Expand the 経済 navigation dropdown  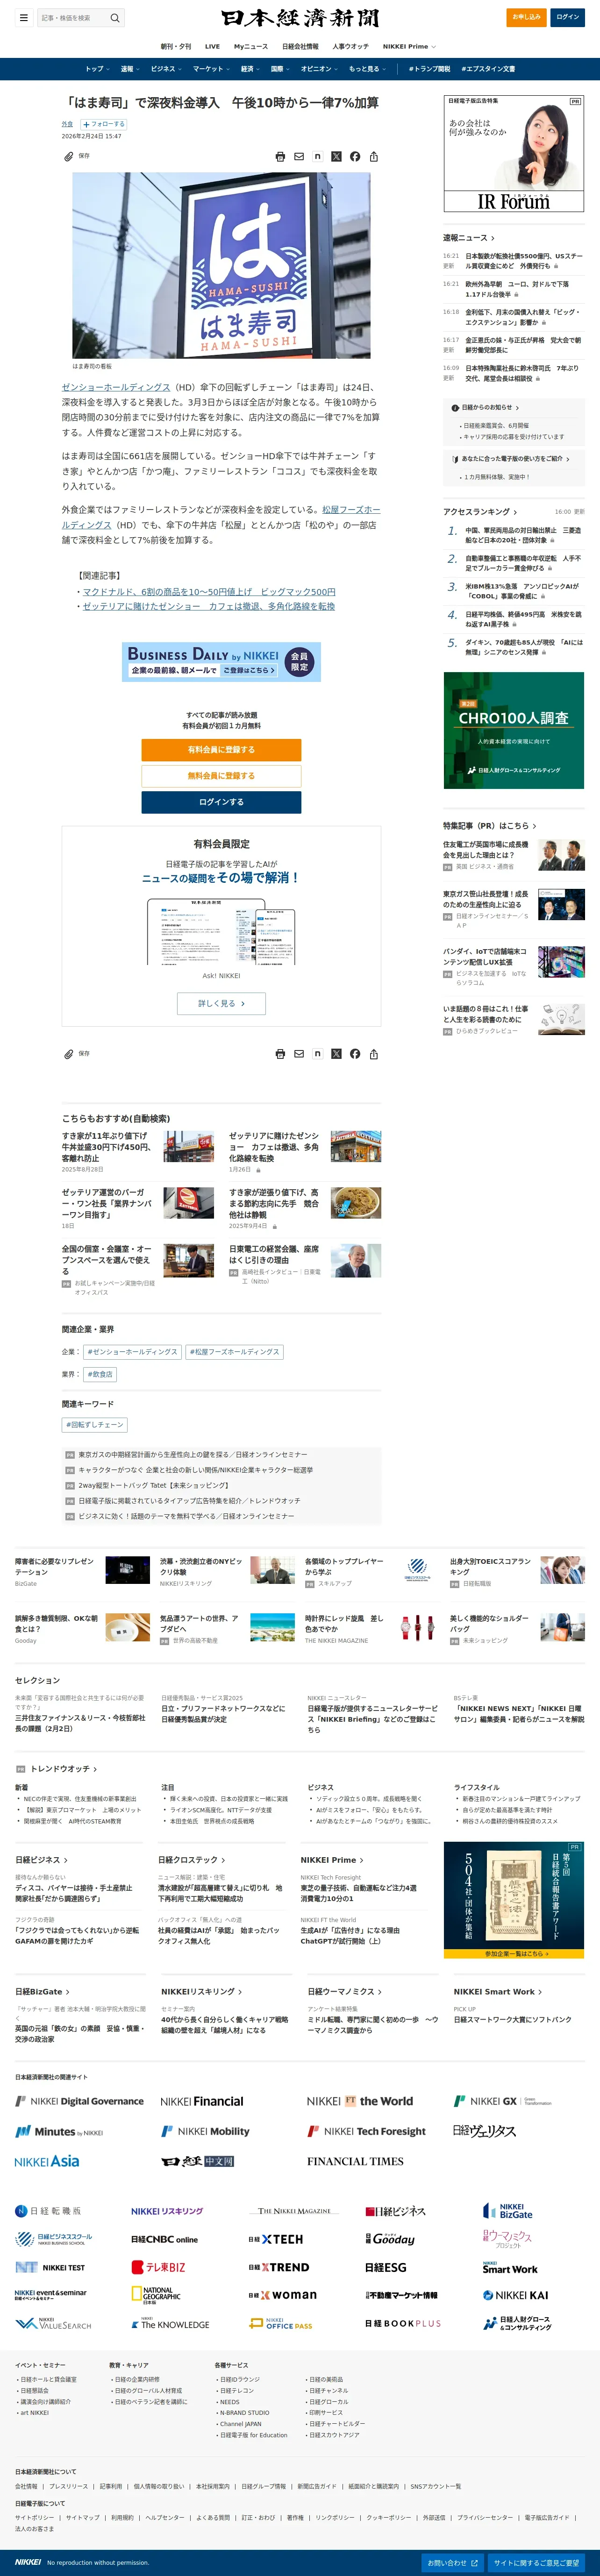coord(250,69)
